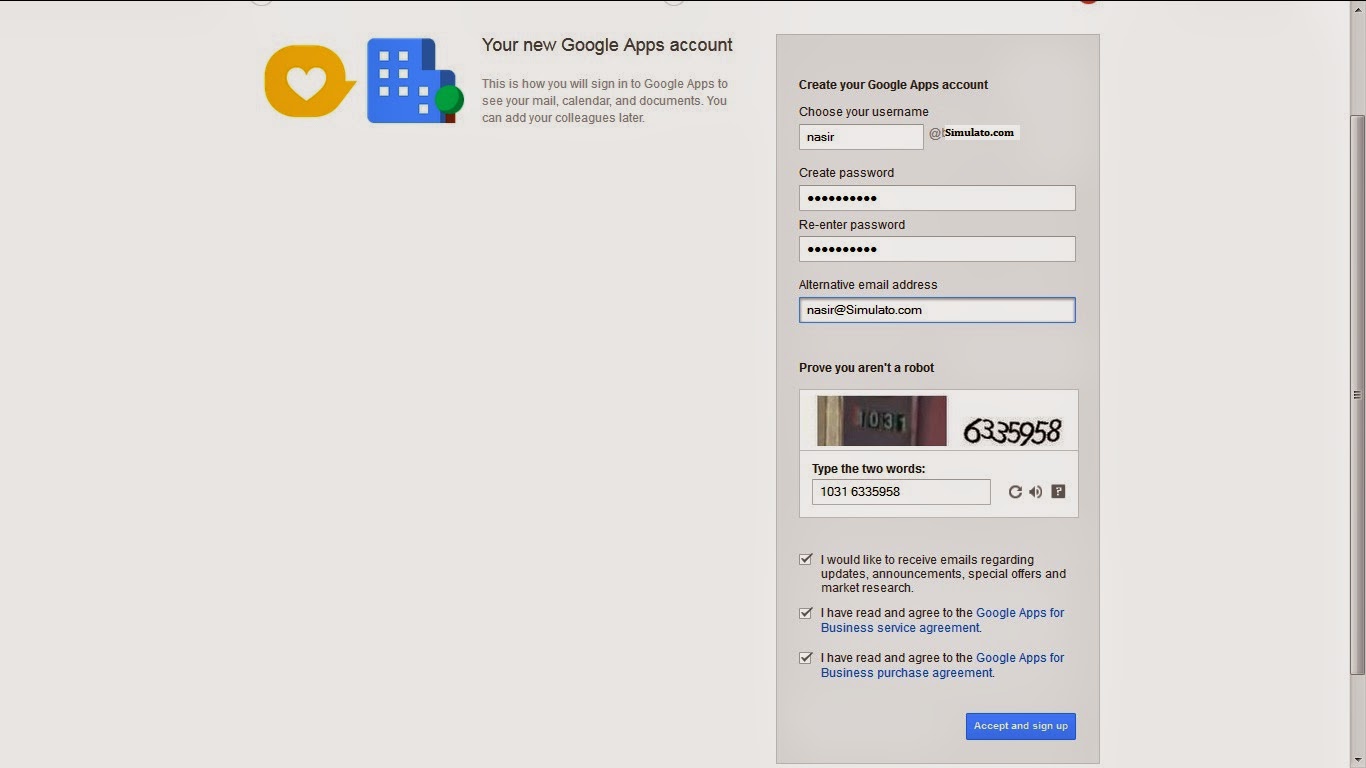
Task: Select the Alternative email address field
Action: (x=937, y=310)
